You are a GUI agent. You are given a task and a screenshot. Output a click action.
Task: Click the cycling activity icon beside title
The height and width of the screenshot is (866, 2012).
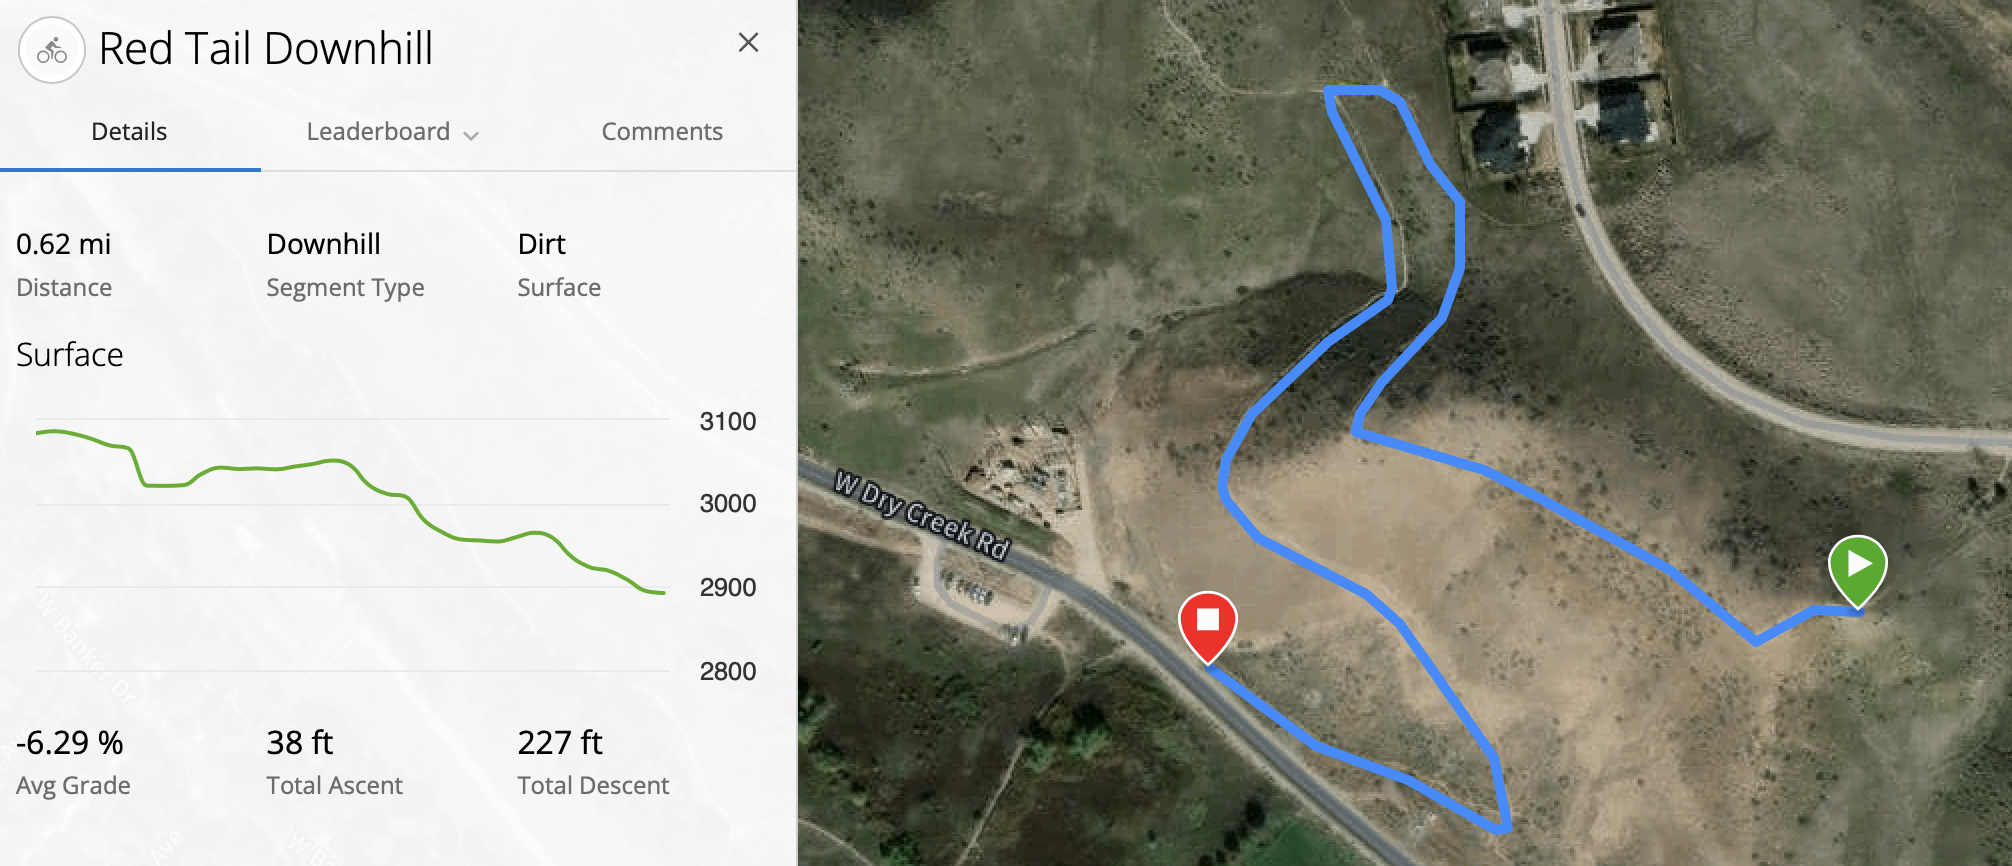coord(51,50)
